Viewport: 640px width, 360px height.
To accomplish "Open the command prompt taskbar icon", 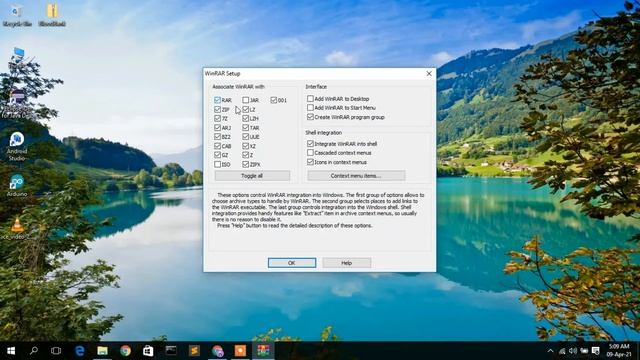I will (171, 351).
